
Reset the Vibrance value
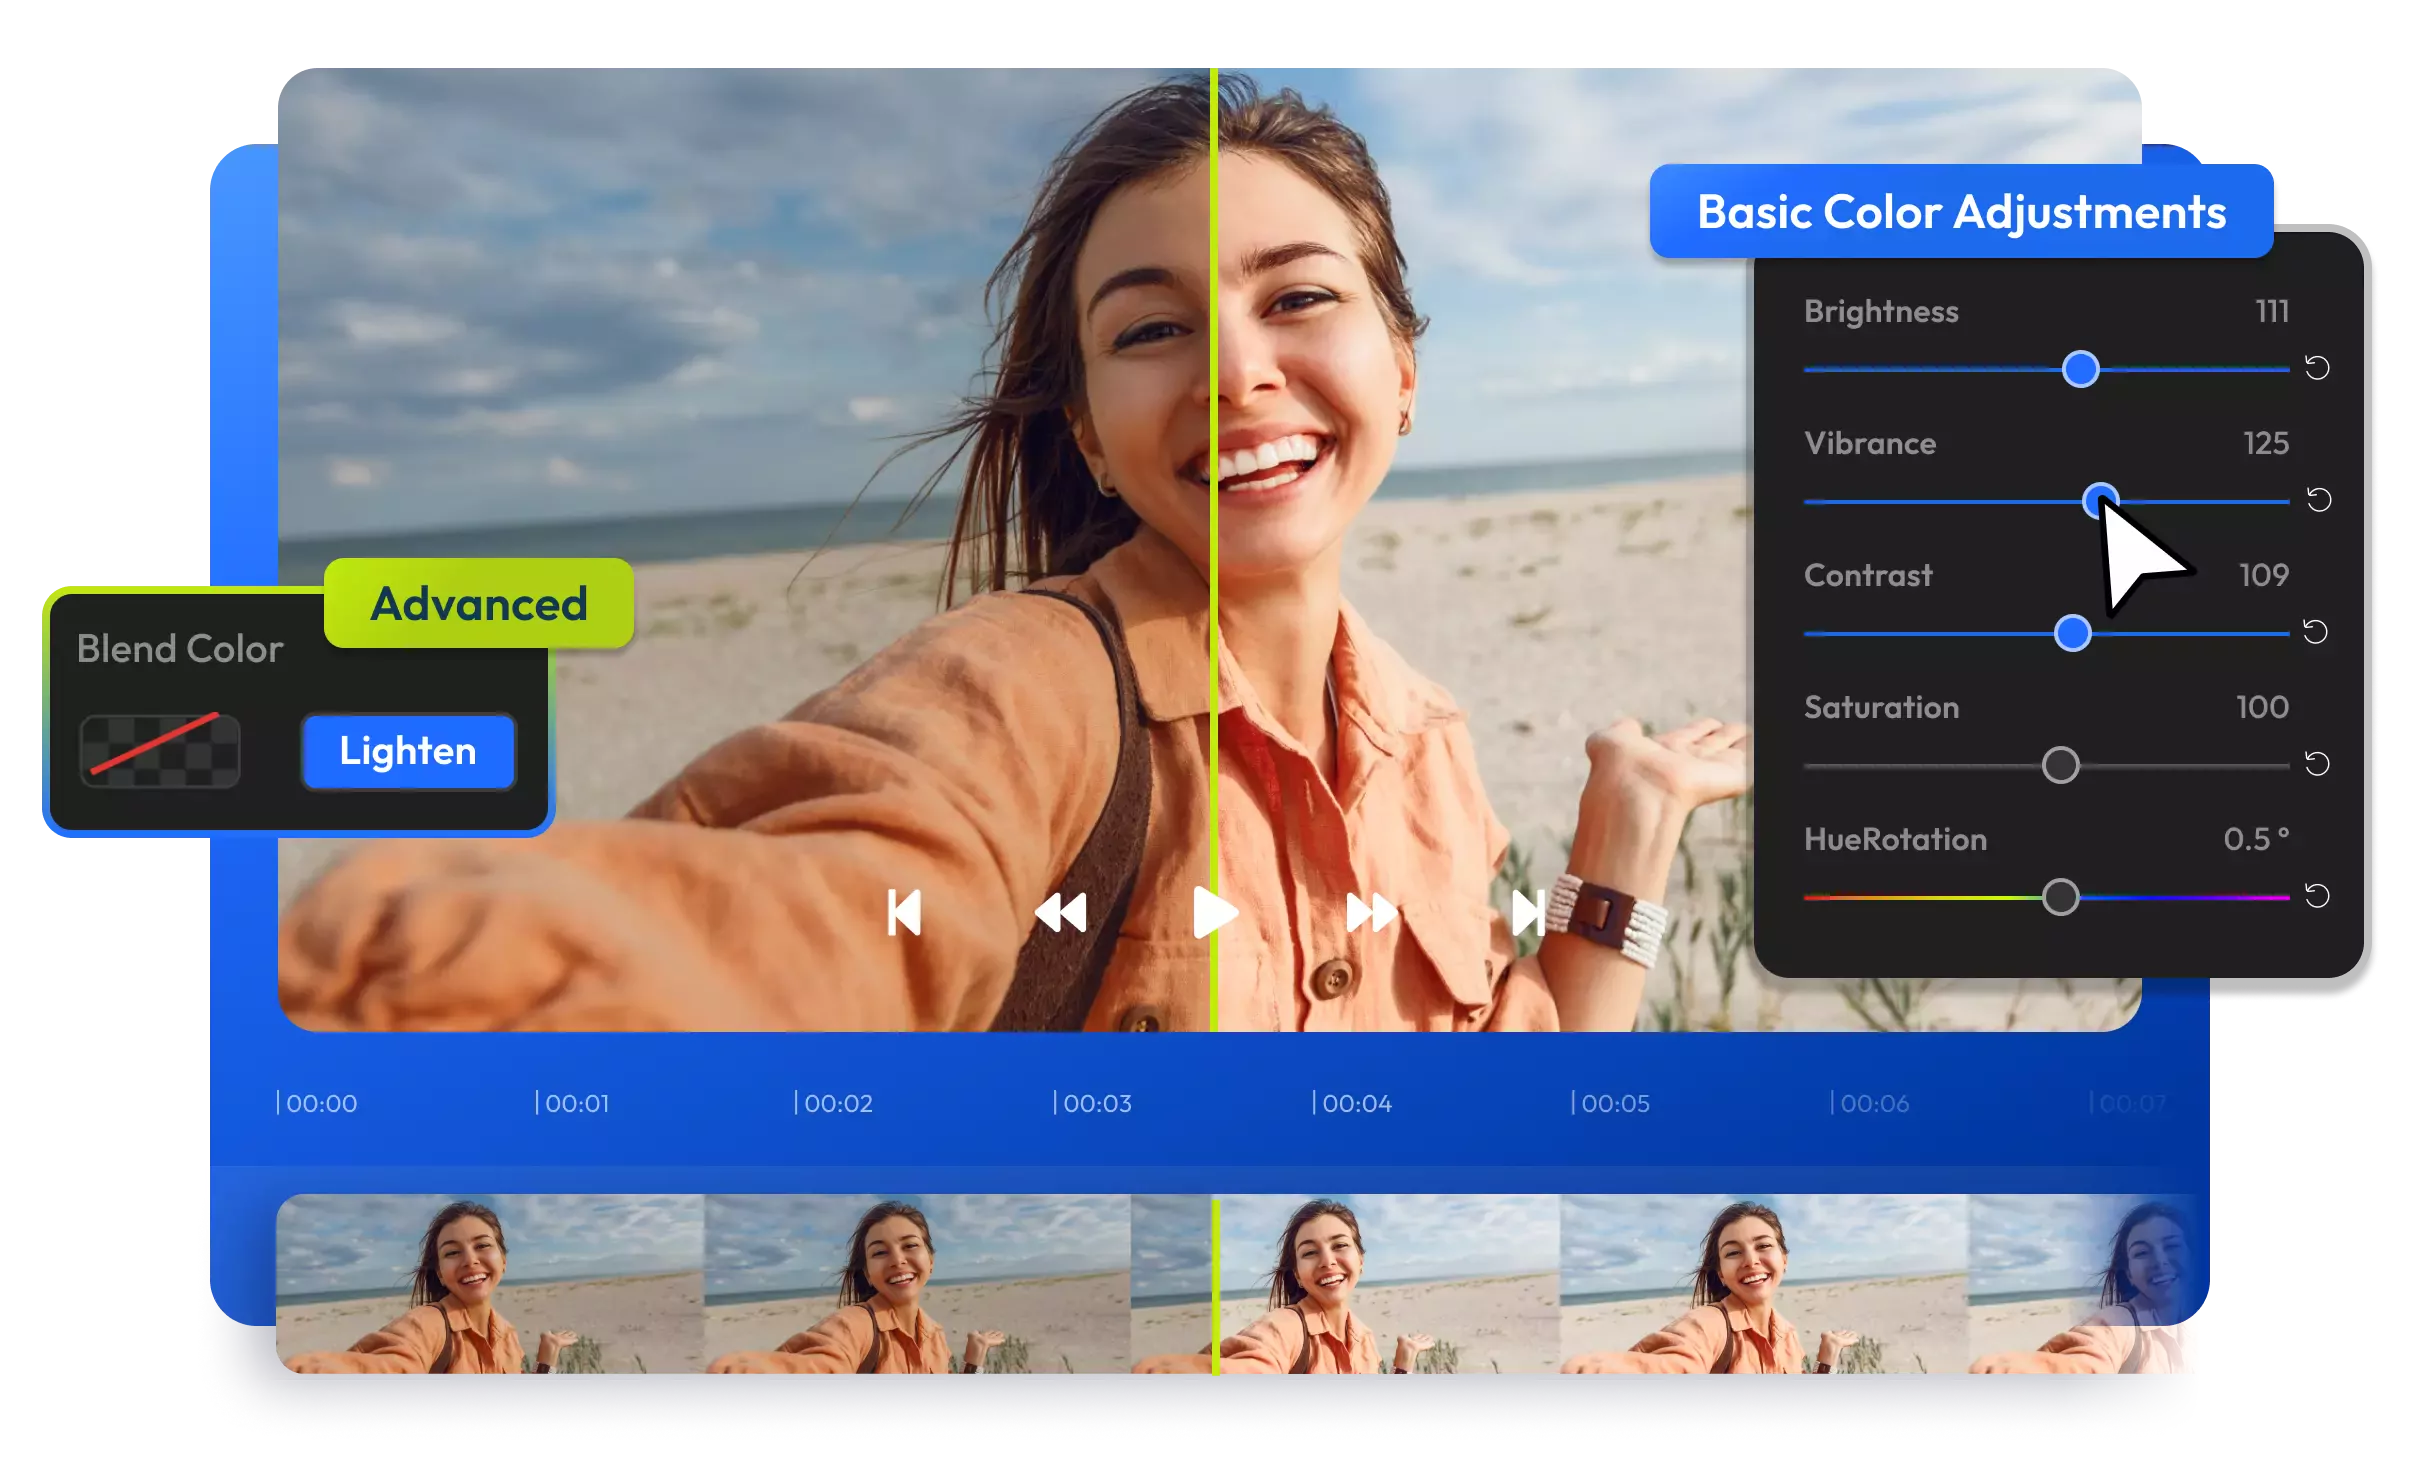[2318, 500]
